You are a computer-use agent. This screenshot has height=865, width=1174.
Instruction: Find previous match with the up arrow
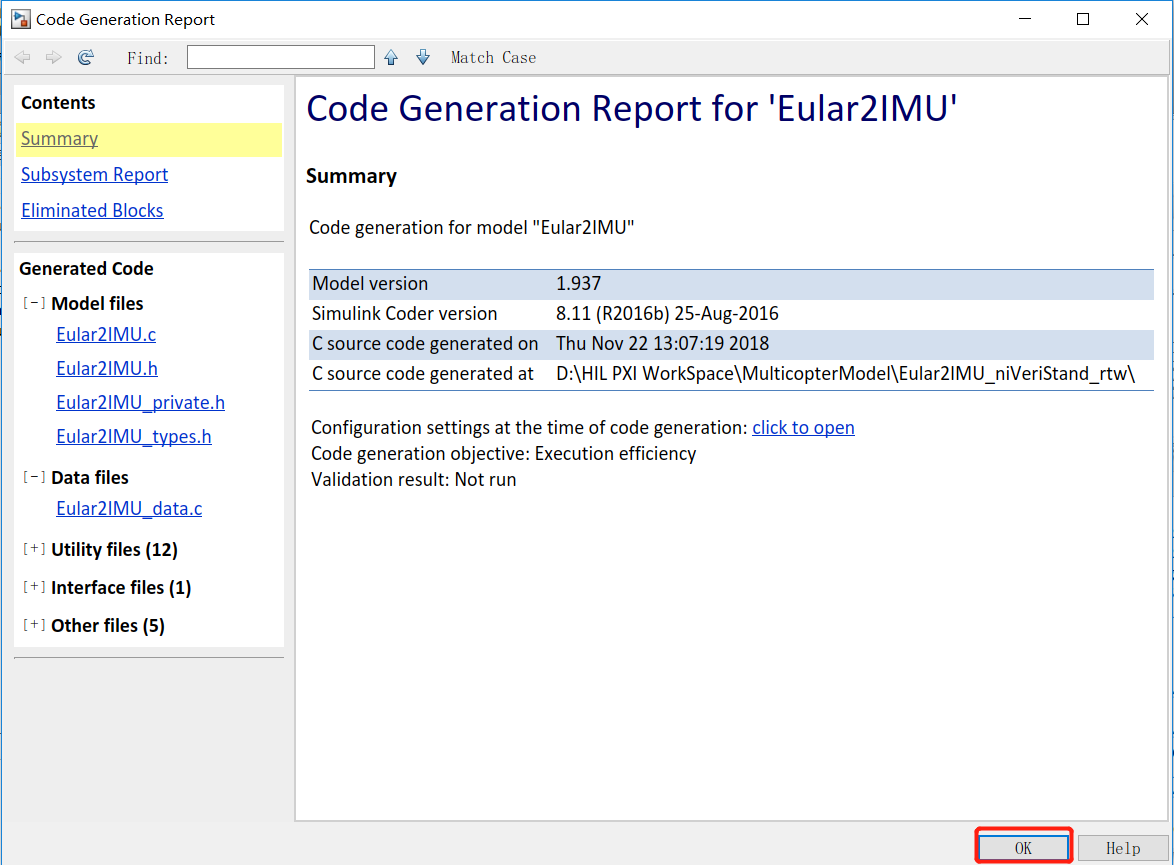391,58
